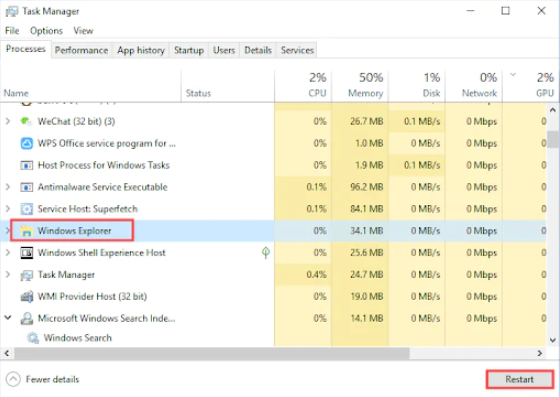560x397 pixels.
Task: Click the Task Manager title bar icon
Action: point(11,11)
